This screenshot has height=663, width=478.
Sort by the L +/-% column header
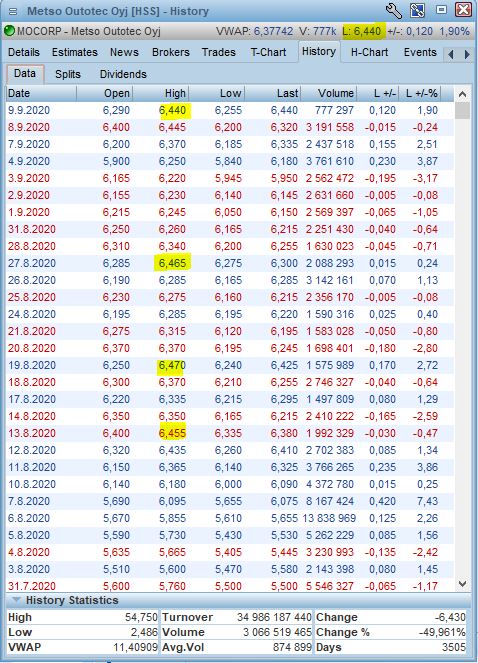(420, 93)
